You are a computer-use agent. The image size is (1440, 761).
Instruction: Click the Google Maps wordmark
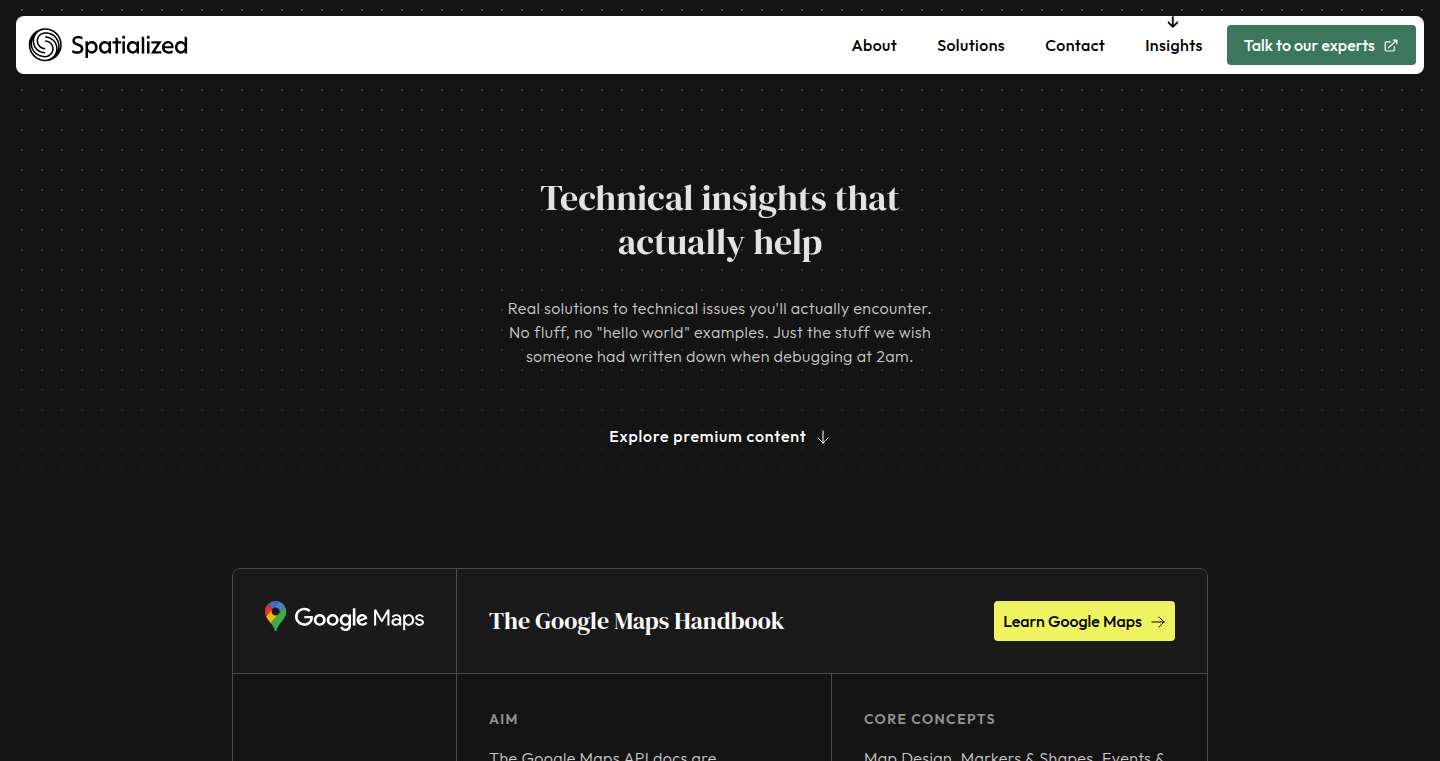click(359, 619)
